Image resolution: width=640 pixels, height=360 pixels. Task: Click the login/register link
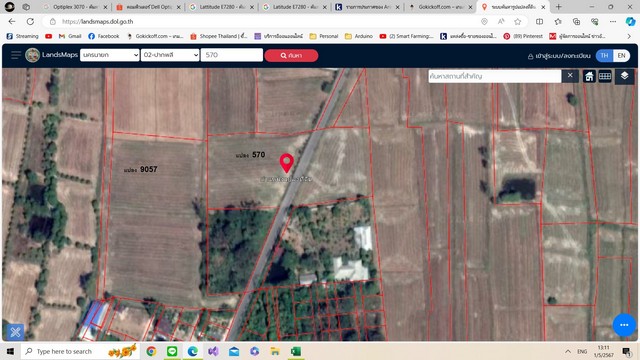(559, 56)
